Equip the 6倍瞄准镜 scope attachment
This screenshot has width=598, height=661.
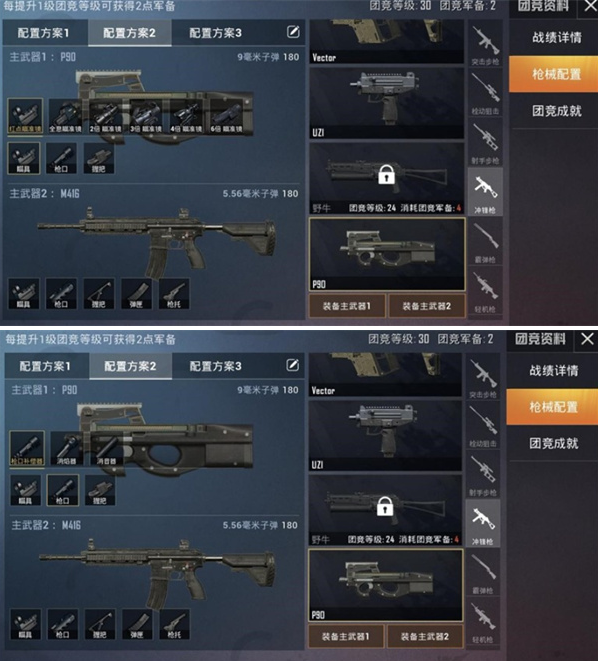pos(228,116)
